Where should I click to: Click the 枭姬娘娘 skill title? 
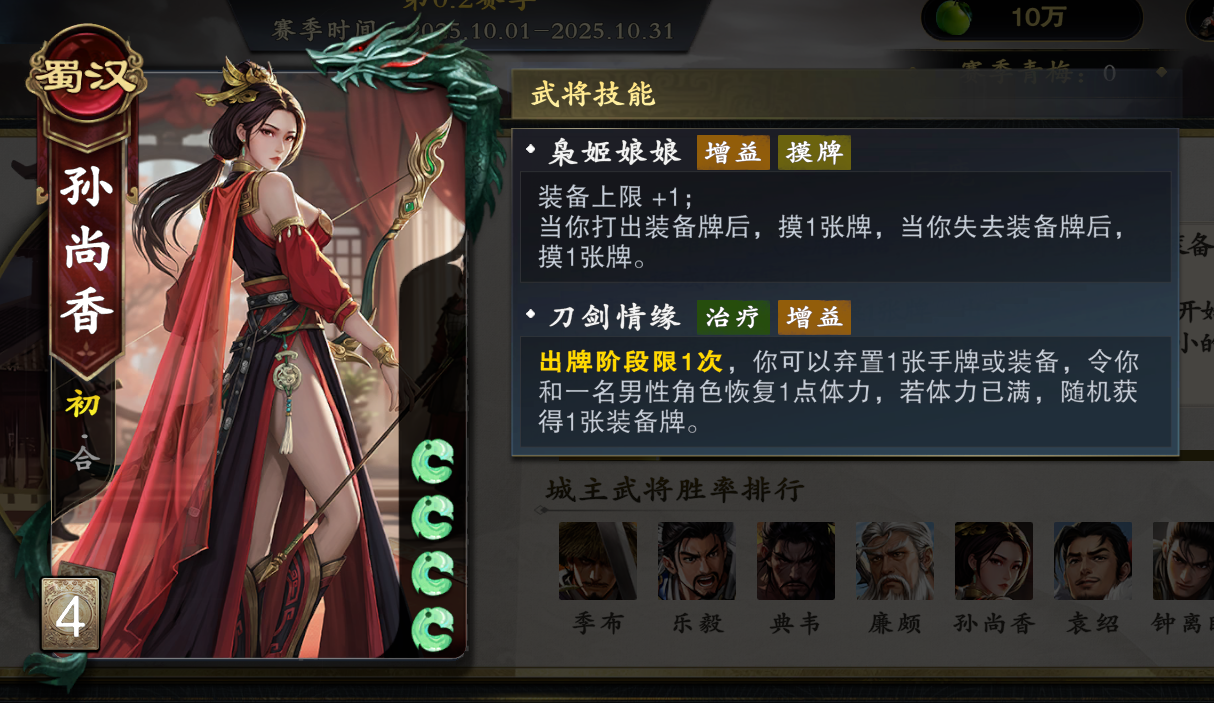tap(615, 152)
